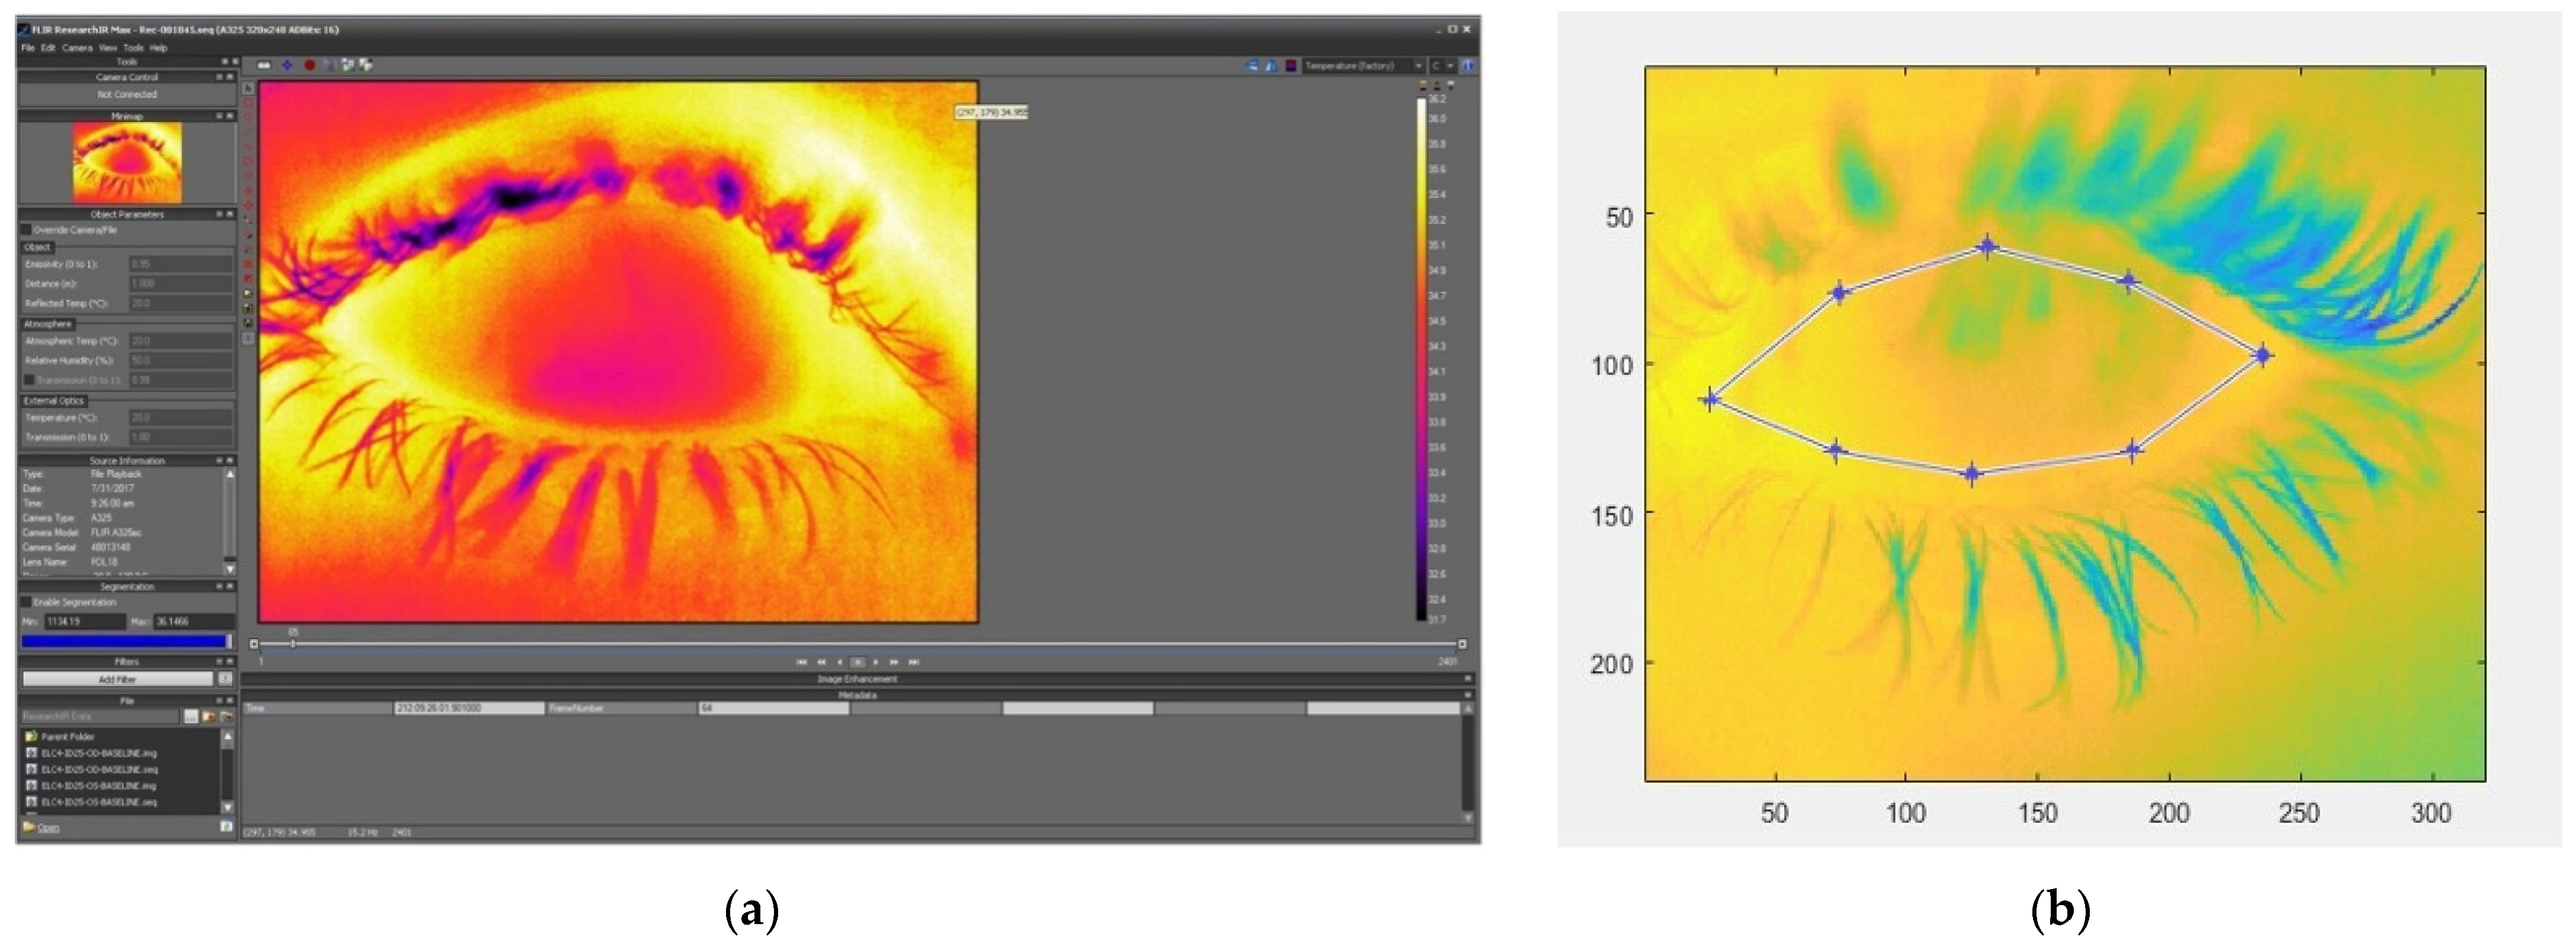This screenshot has width=2576, height=946.
Task: Click the red record button in toolbar
Action: click(x=310, y=65)
